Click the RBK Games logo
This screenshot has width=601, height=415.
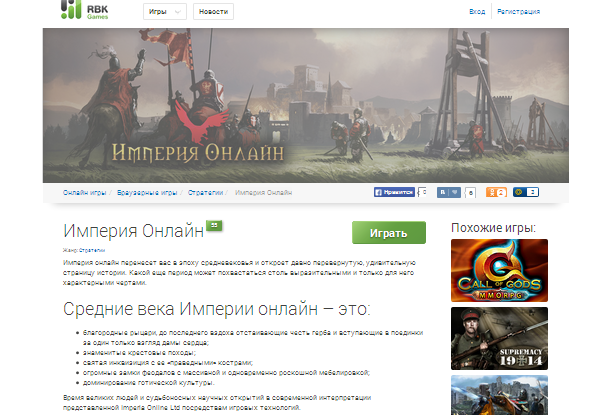pos(84,10)
